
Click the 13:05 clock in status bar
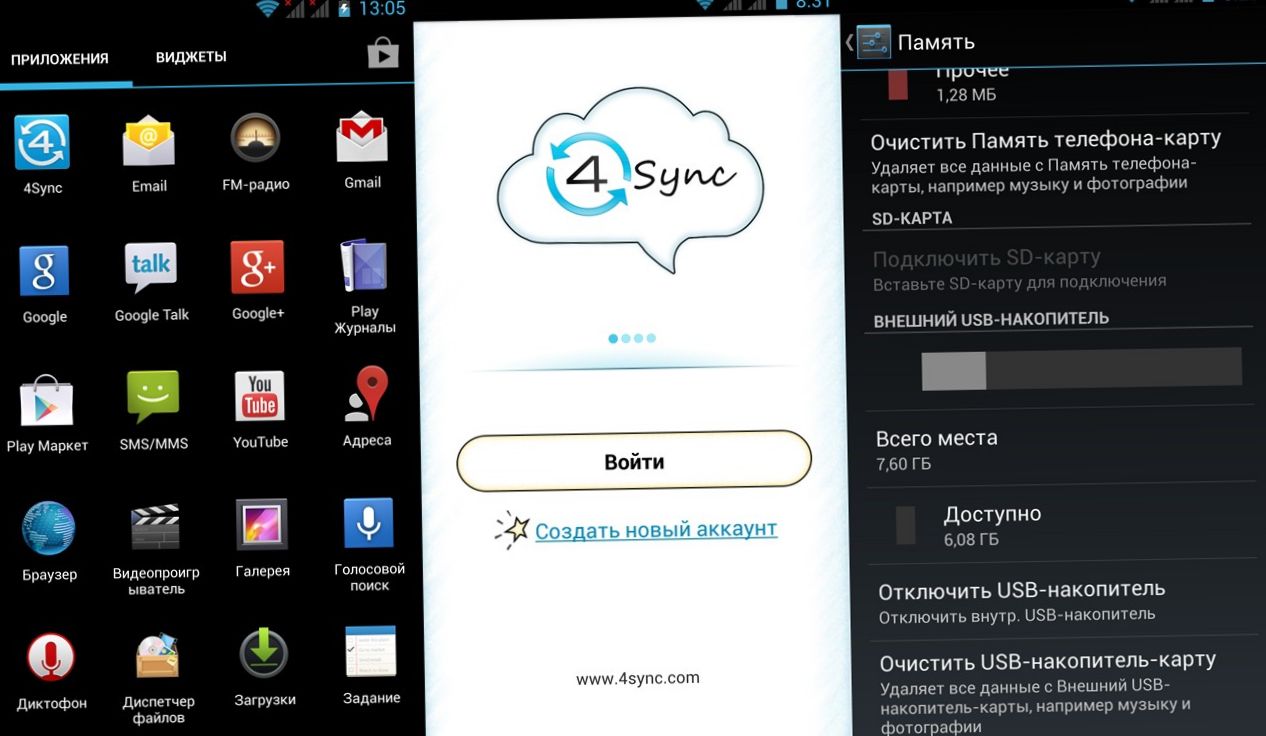381,9
